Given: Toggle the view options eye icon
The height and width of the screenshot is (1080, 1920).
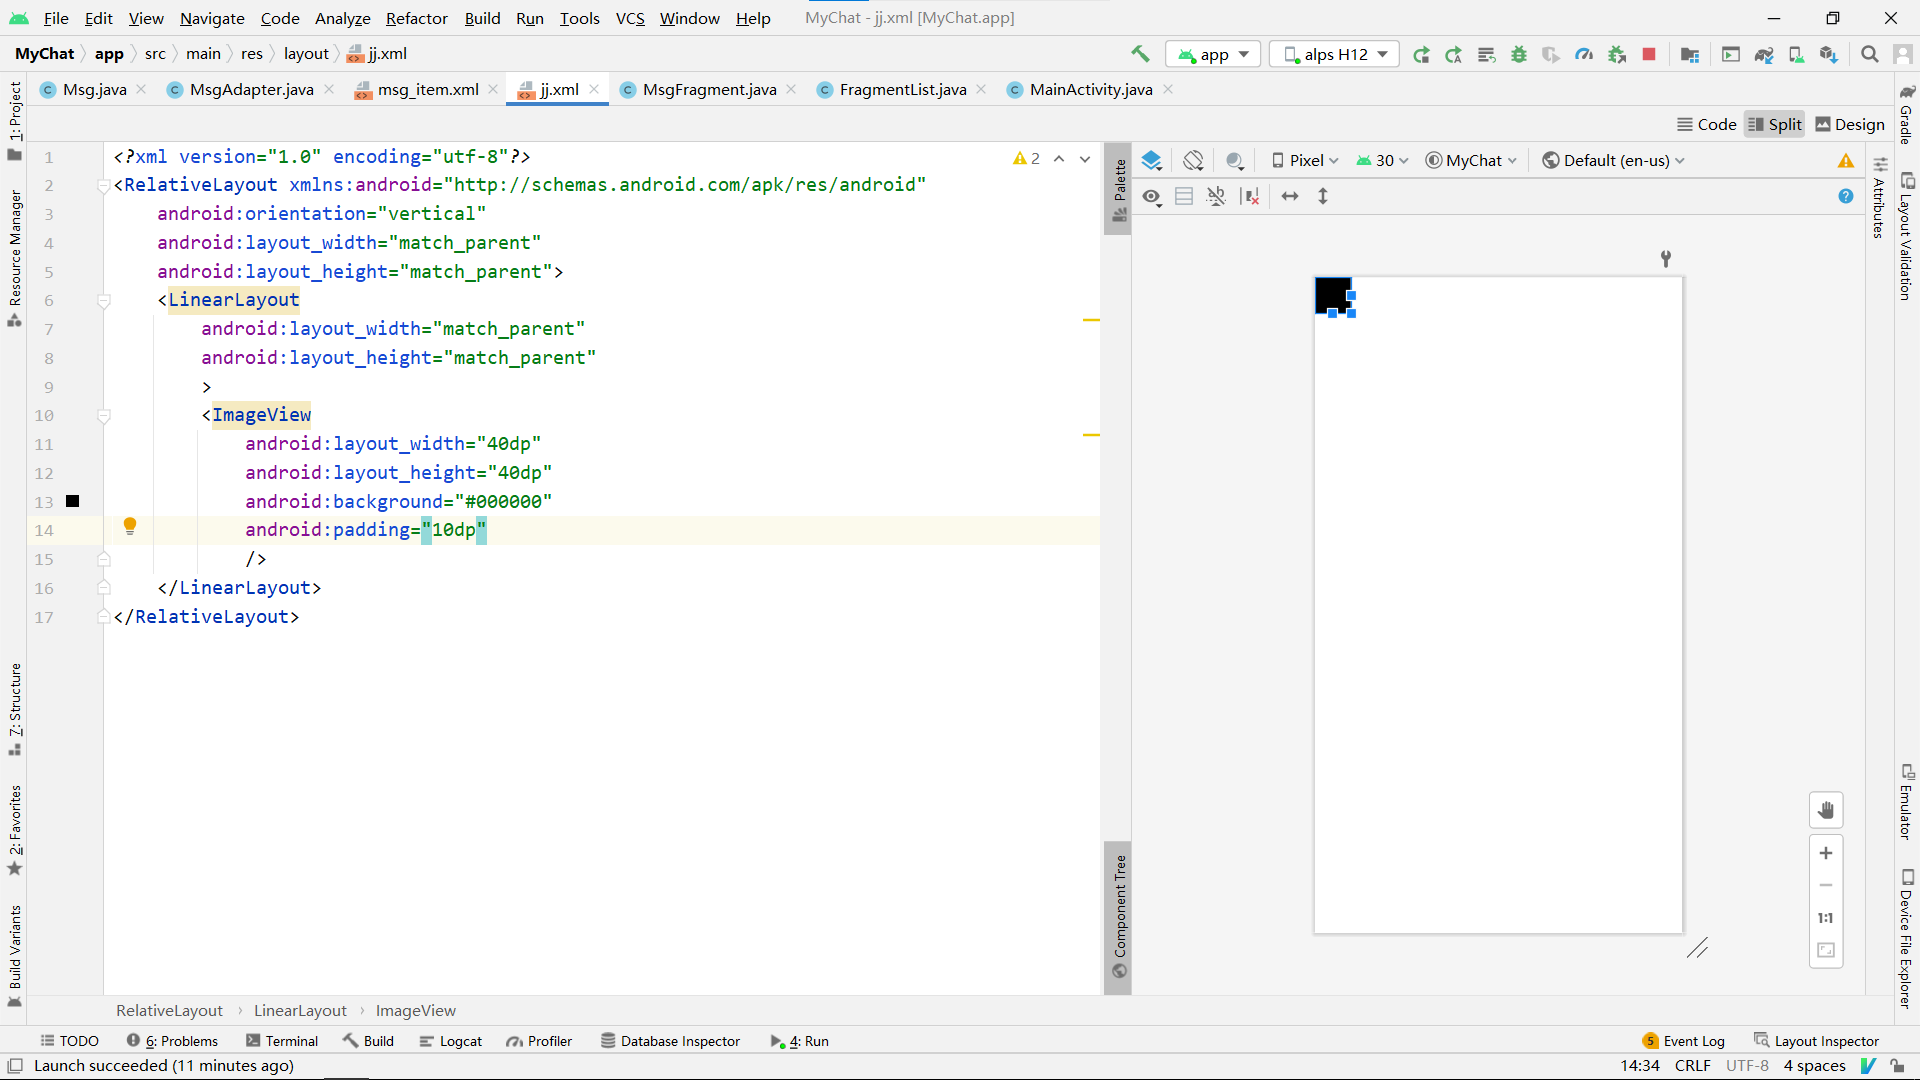Looking at the screenshot, I should [x=1151, y=197].
